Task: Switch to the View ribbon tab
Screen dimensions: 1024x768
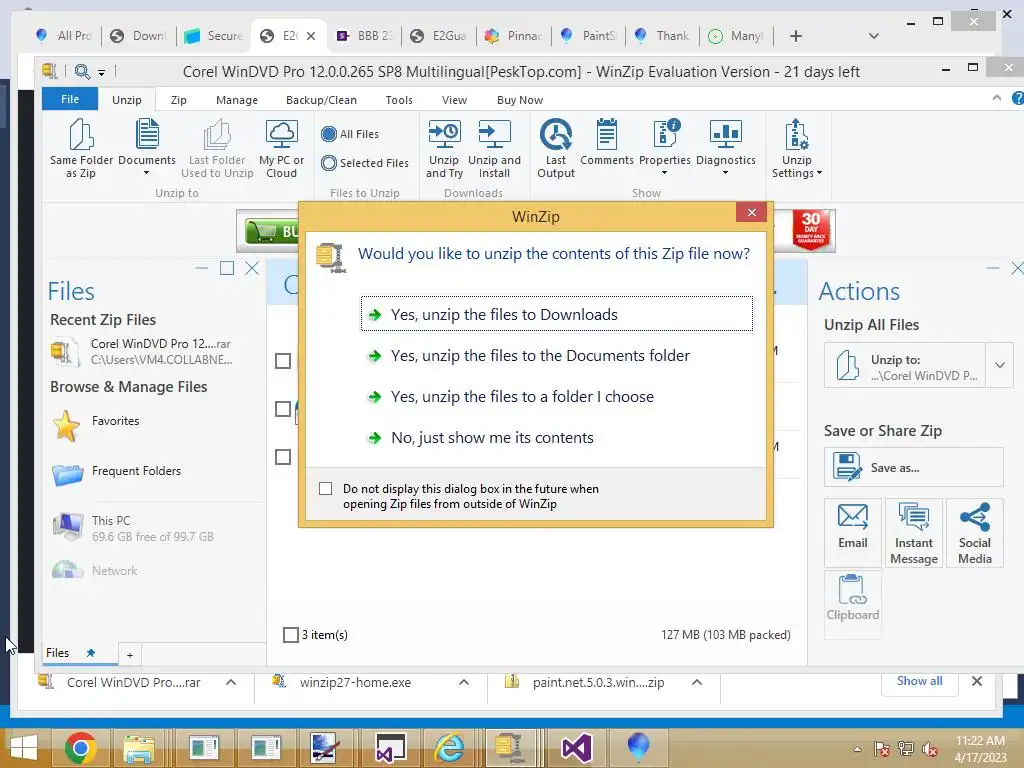Action: (x=454, y=100)
